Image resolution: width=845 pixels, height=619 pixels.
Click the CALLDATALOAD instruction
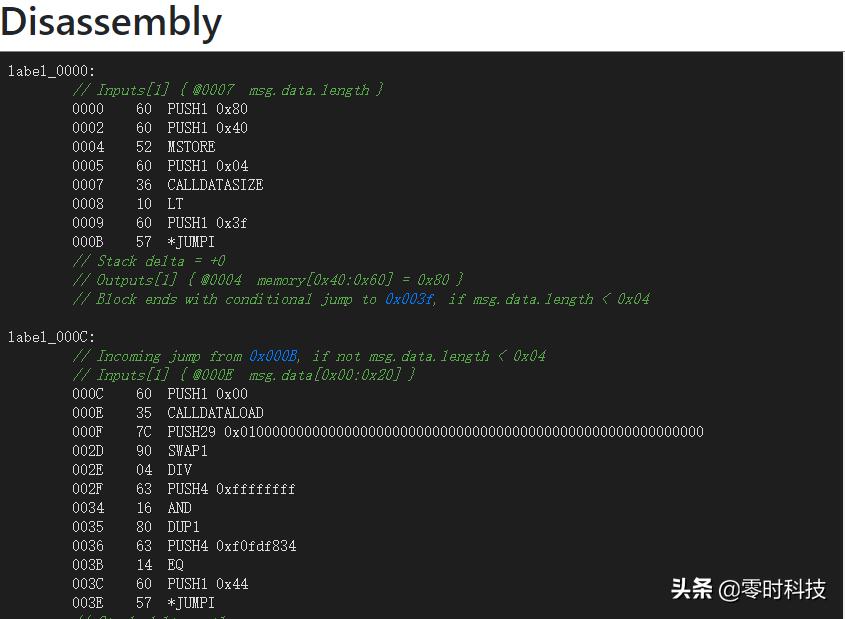point(215,413)
